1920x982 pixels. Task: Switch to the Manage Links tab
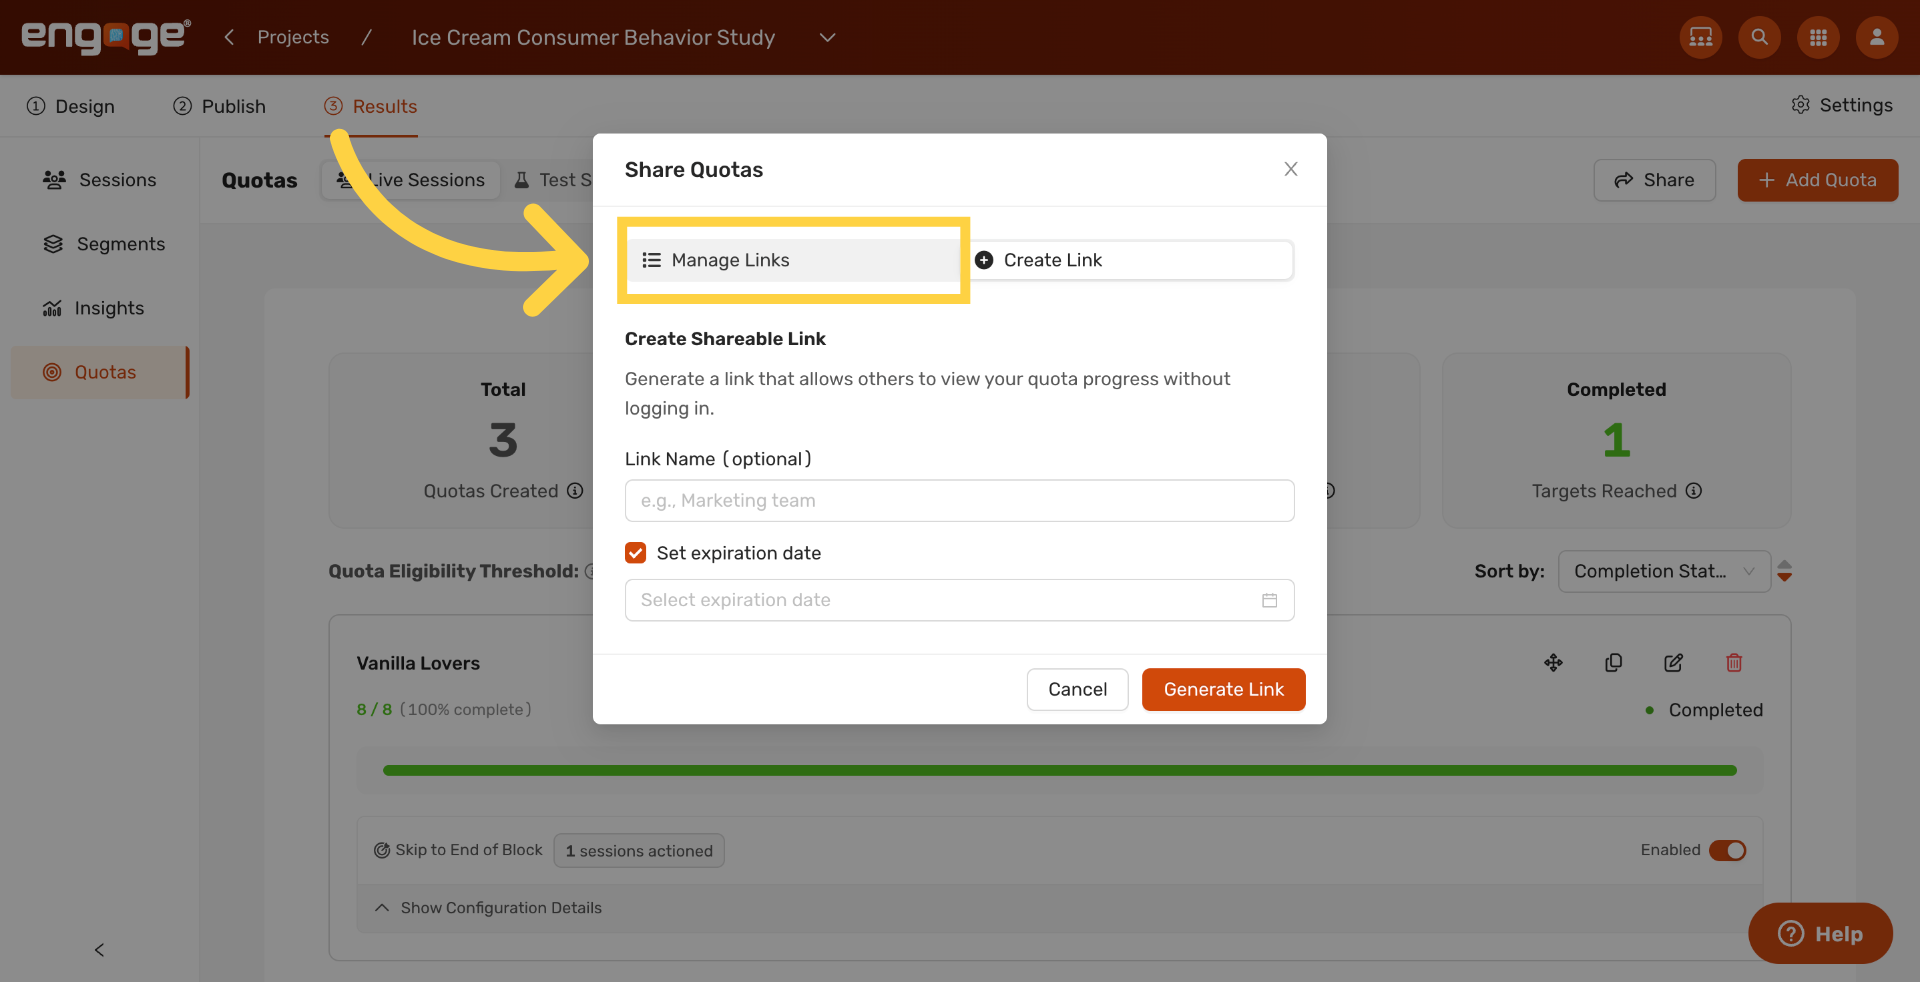coord(793,260)
